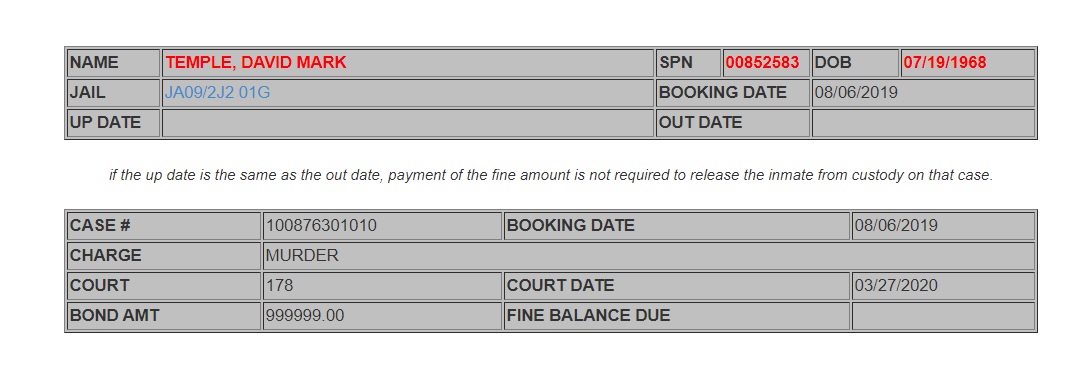Click the inmate name TEMPLE, DAVID MARK

[x=255, y=63]
